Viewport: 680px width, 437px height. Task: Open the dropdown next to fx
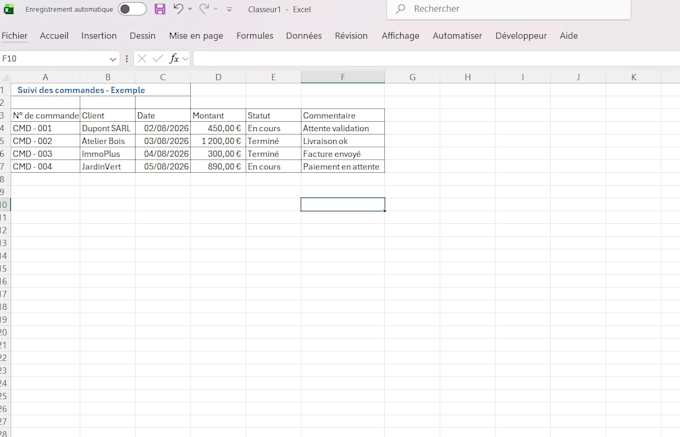(x=186, y=59)
